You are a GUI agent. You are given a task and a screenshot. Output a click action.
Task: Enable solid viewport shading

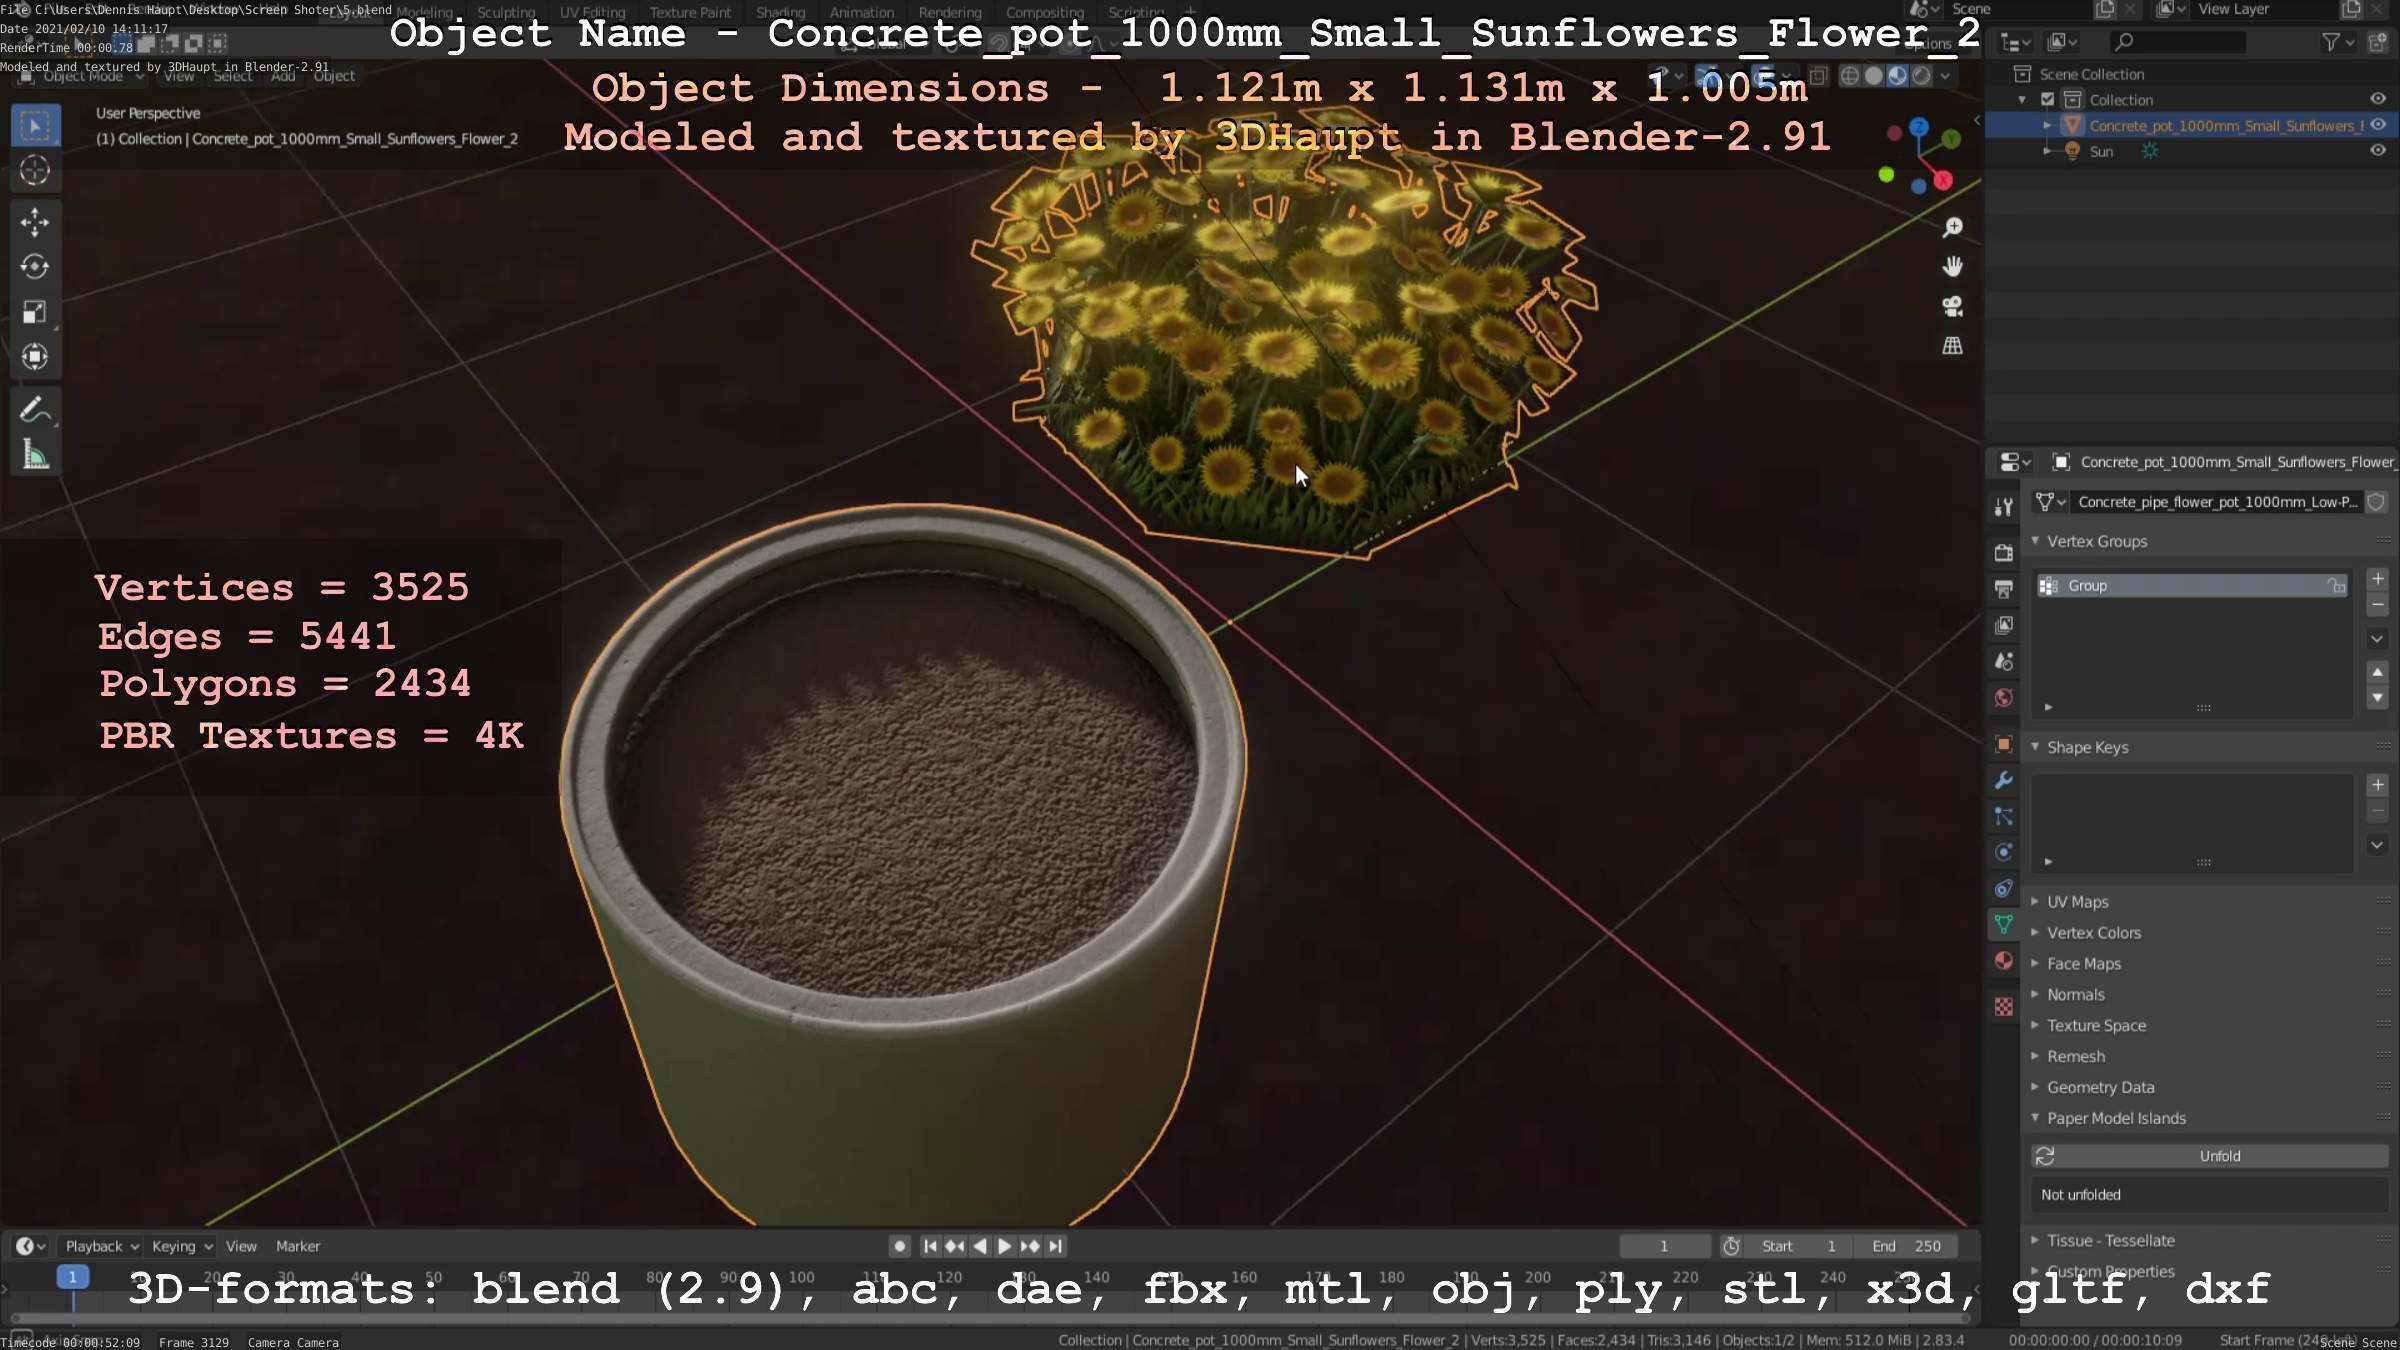pos(1874,76)
